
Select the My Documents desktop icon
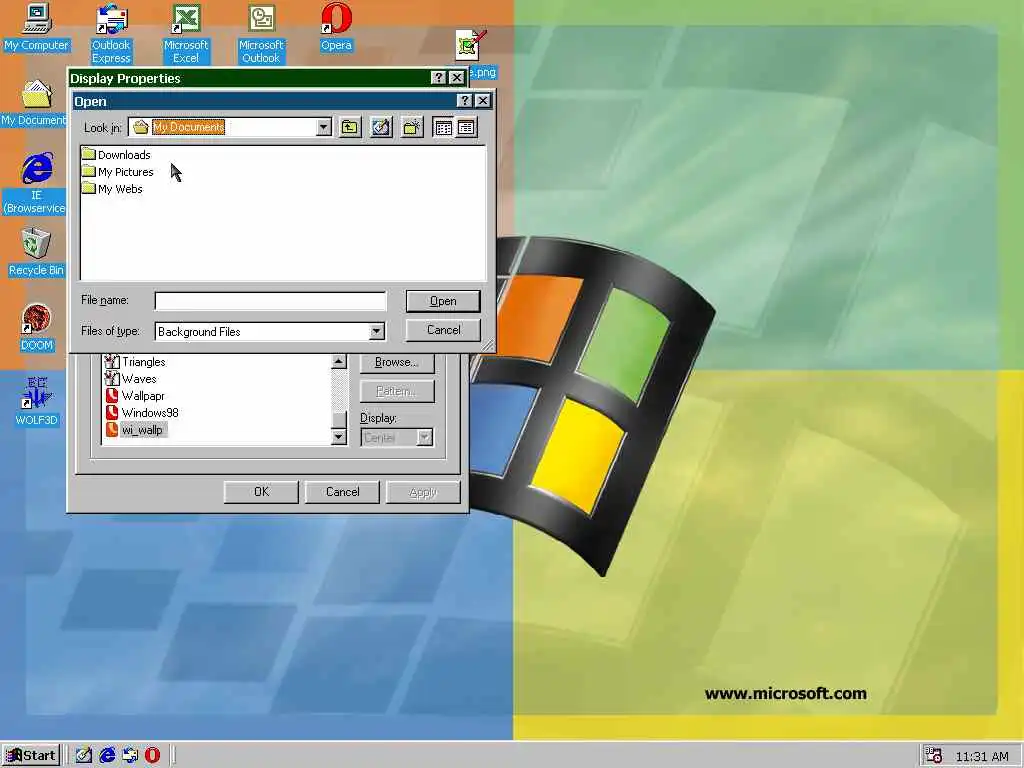tap(34, 103)
